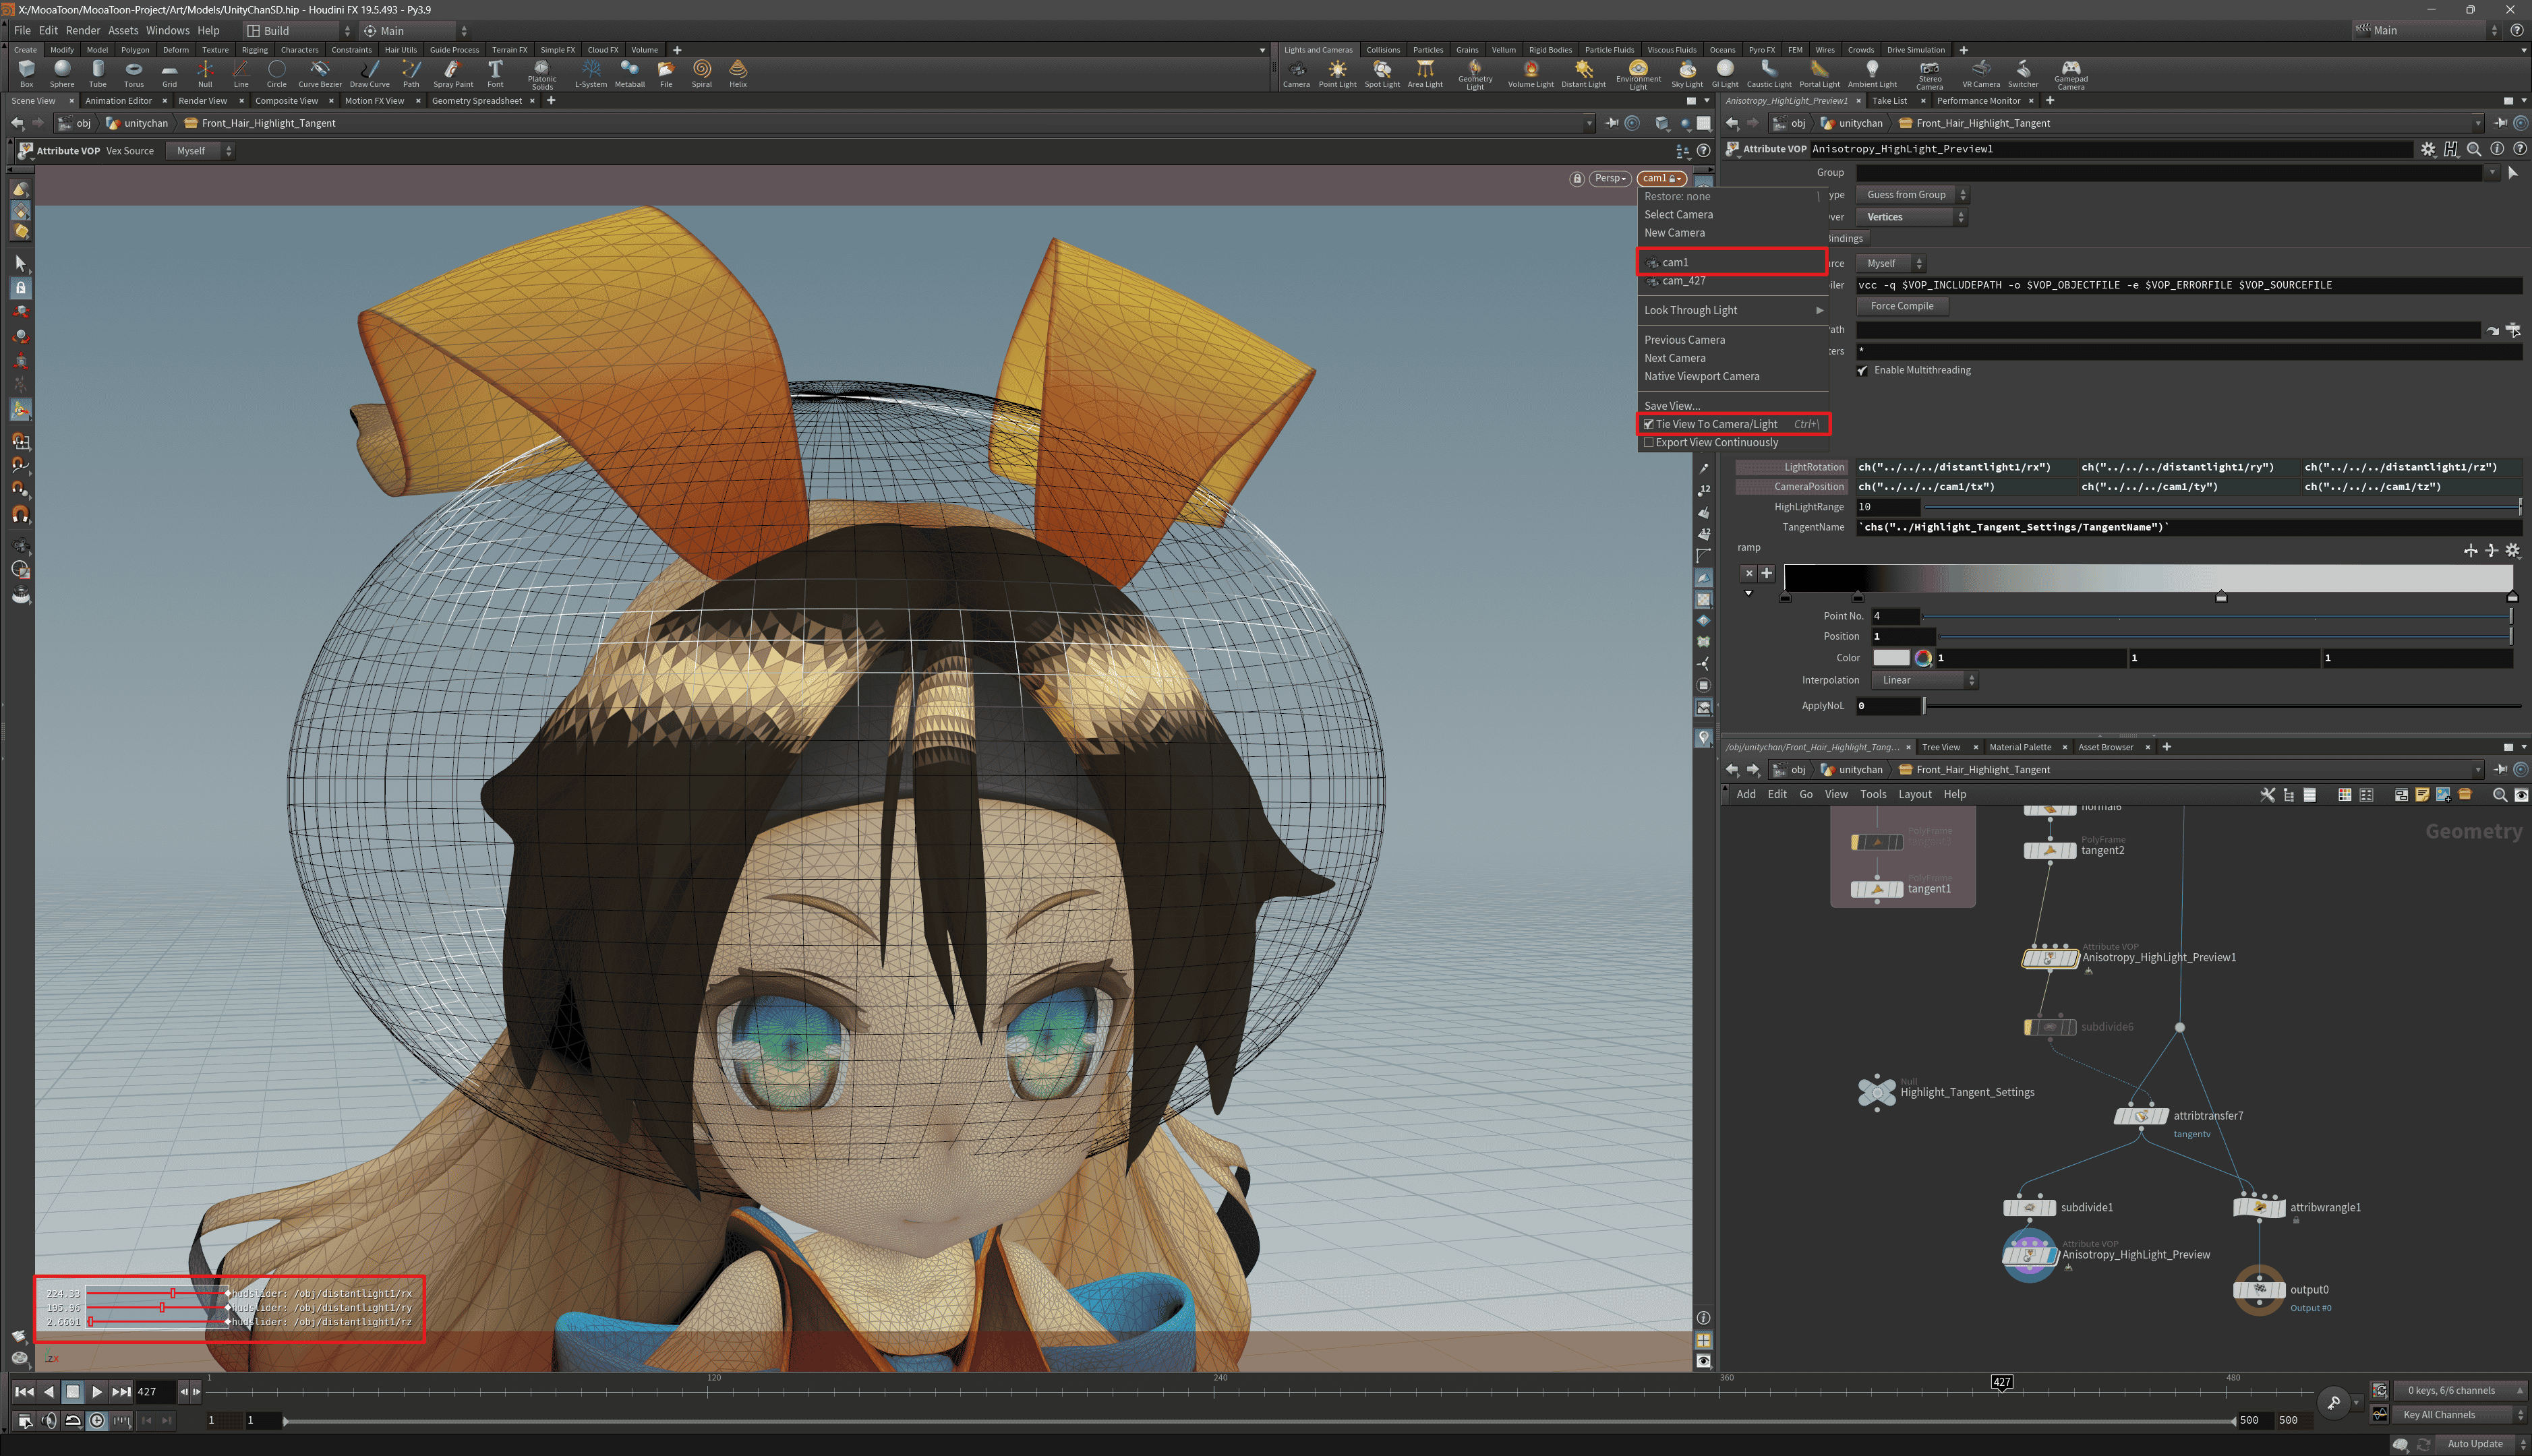The image size is (2532, 1456).
Task: Add a Spot Light from shelf
Action: [1382, 73]
